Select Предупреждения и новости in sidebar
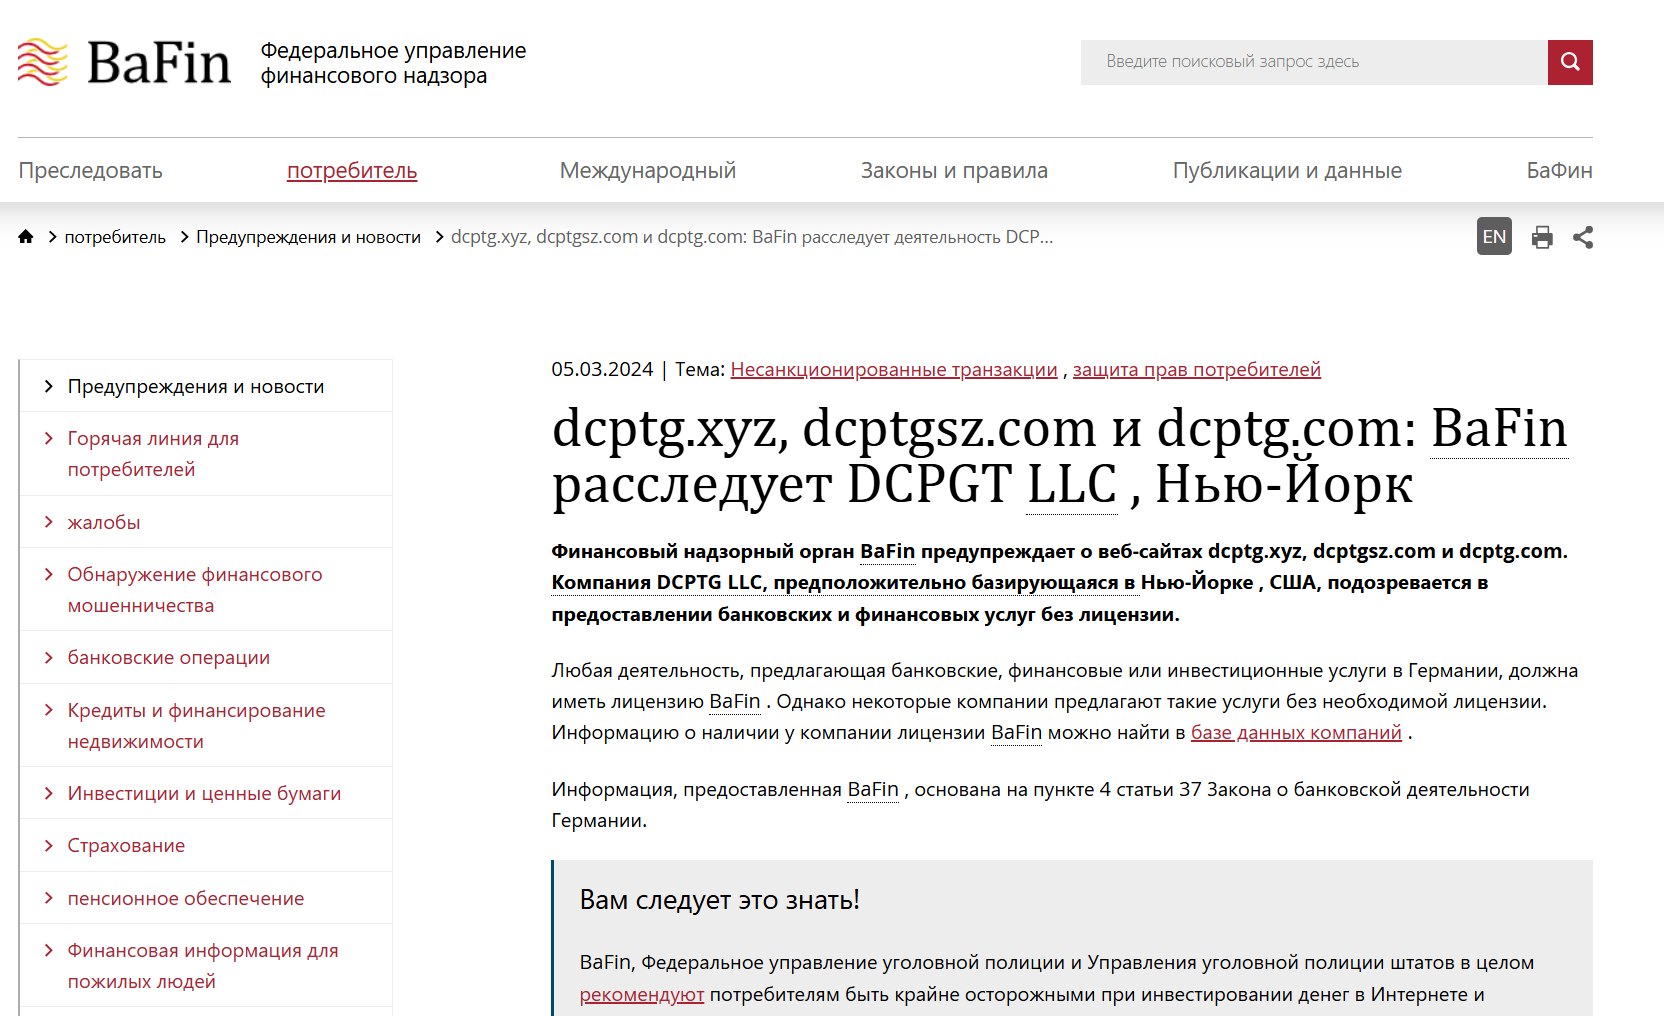 196,387
